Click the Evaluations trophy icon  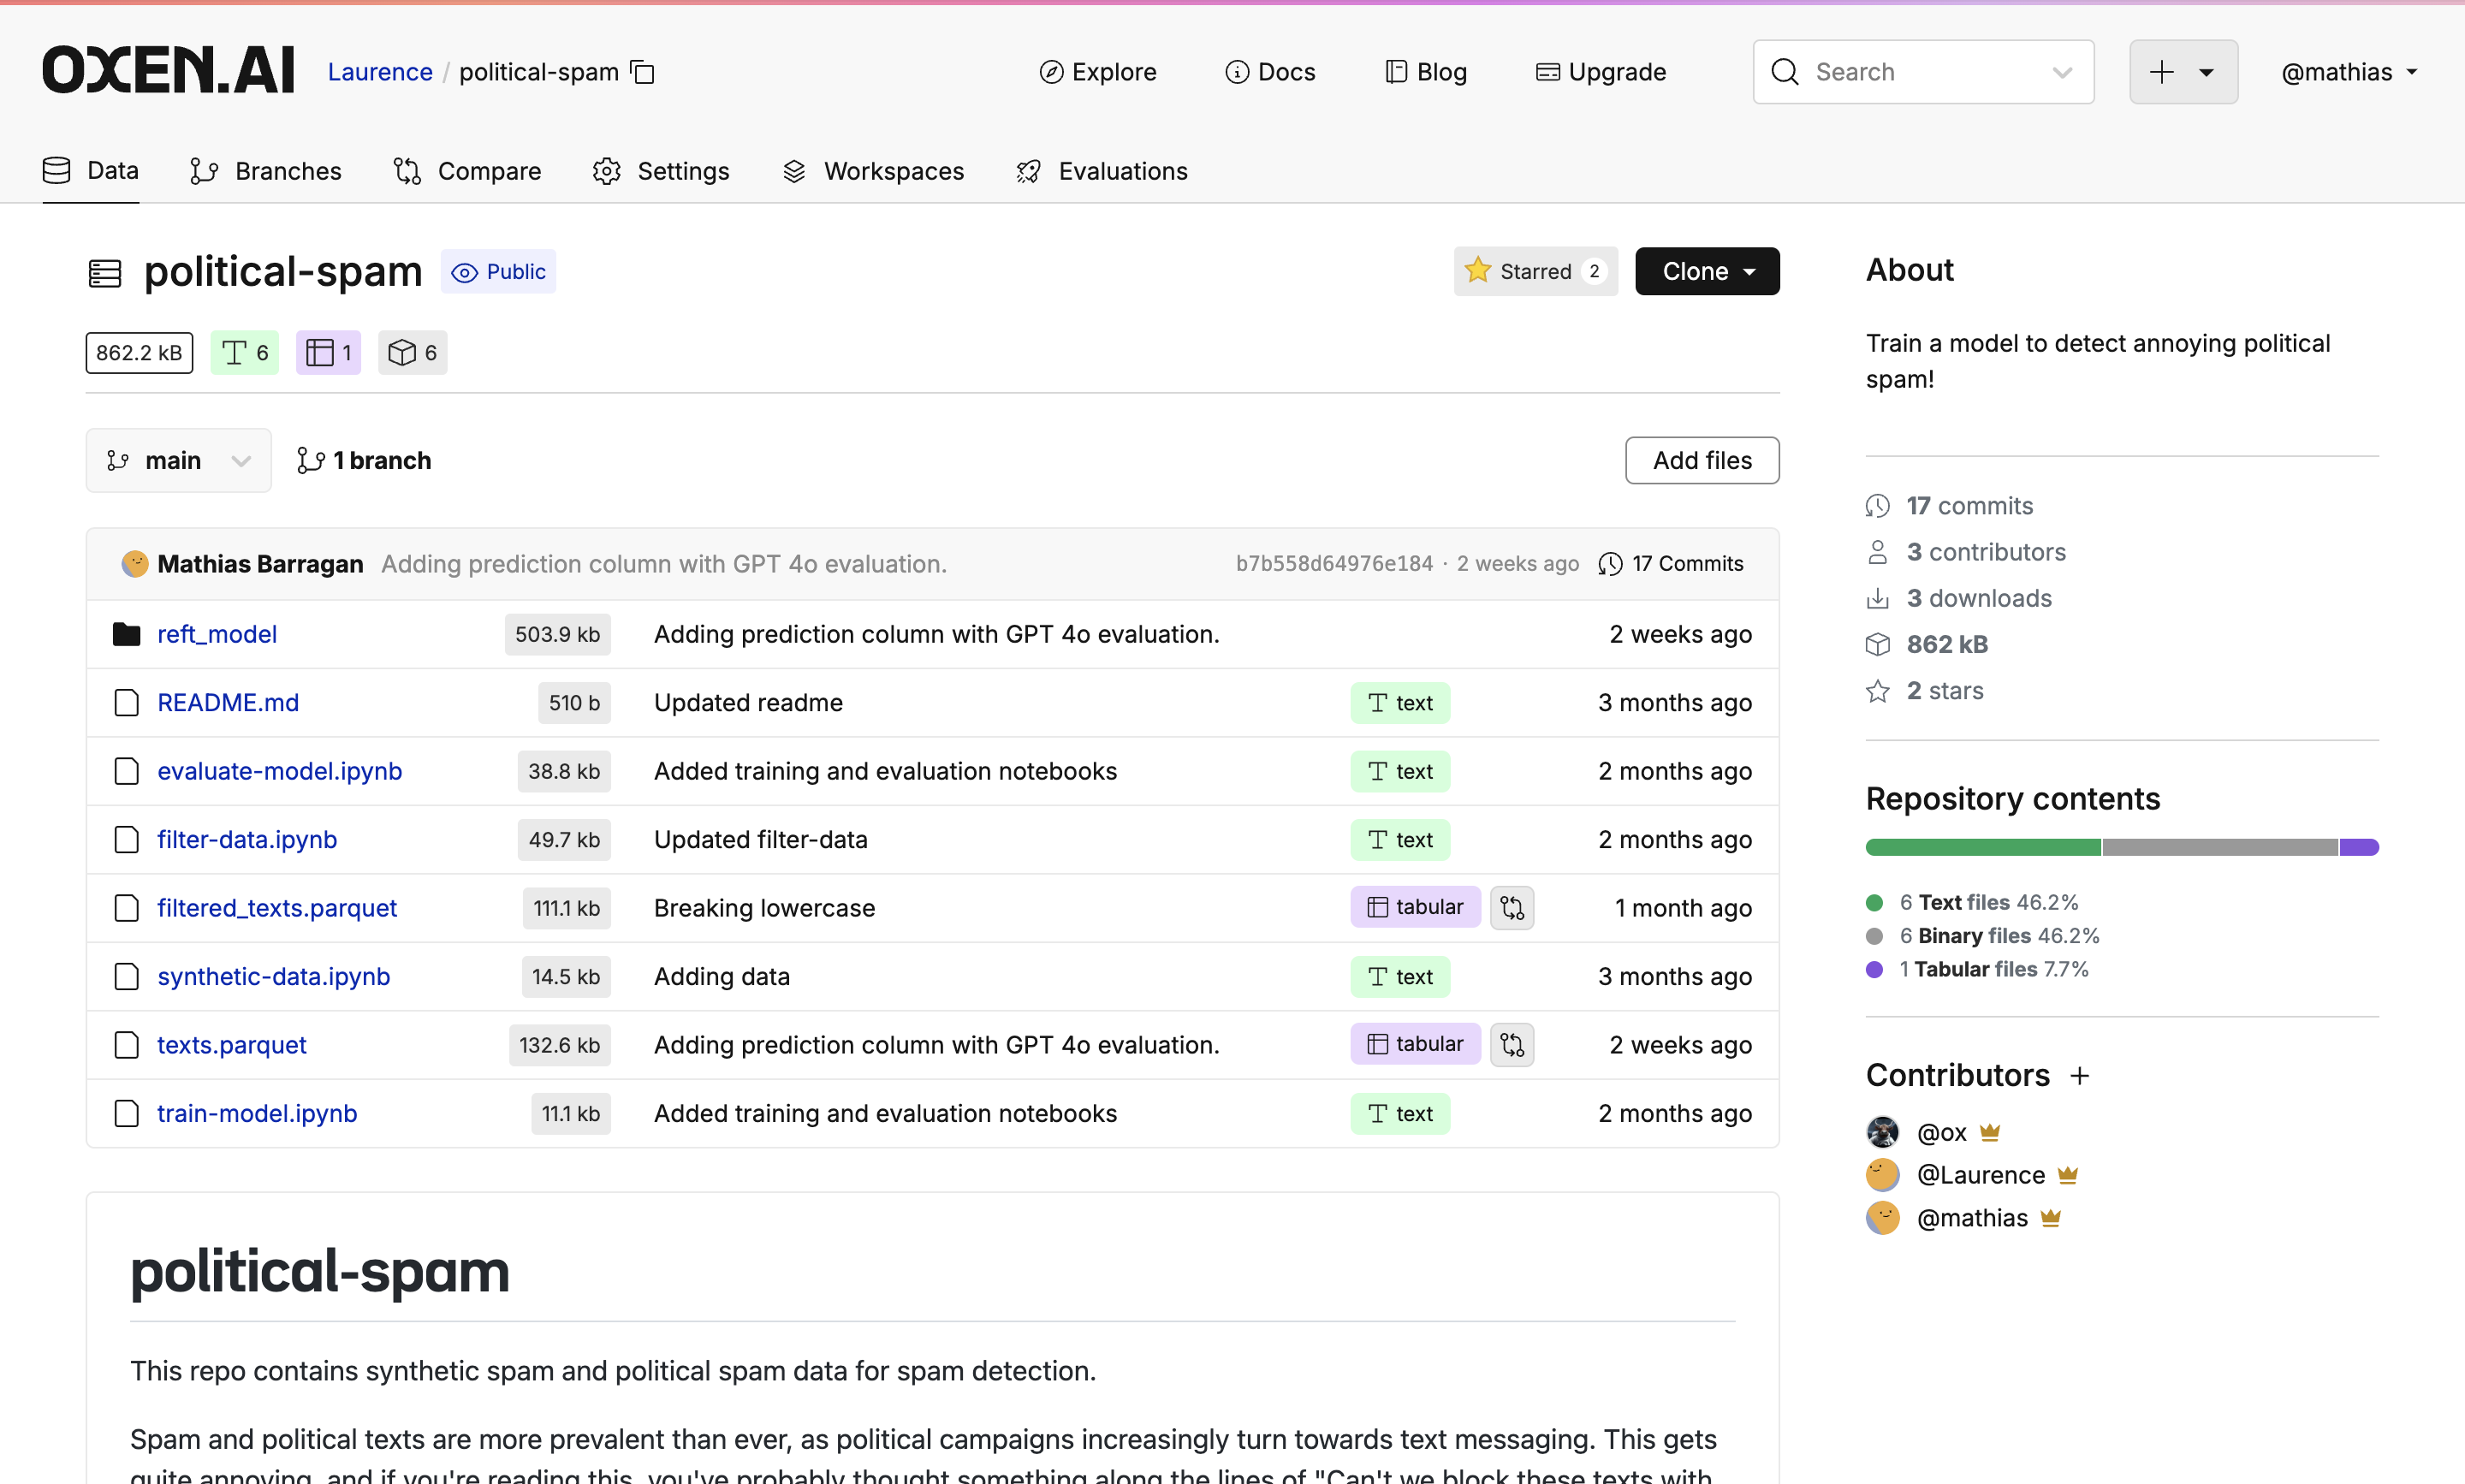pyautogui.click(x=1028, y=170)
